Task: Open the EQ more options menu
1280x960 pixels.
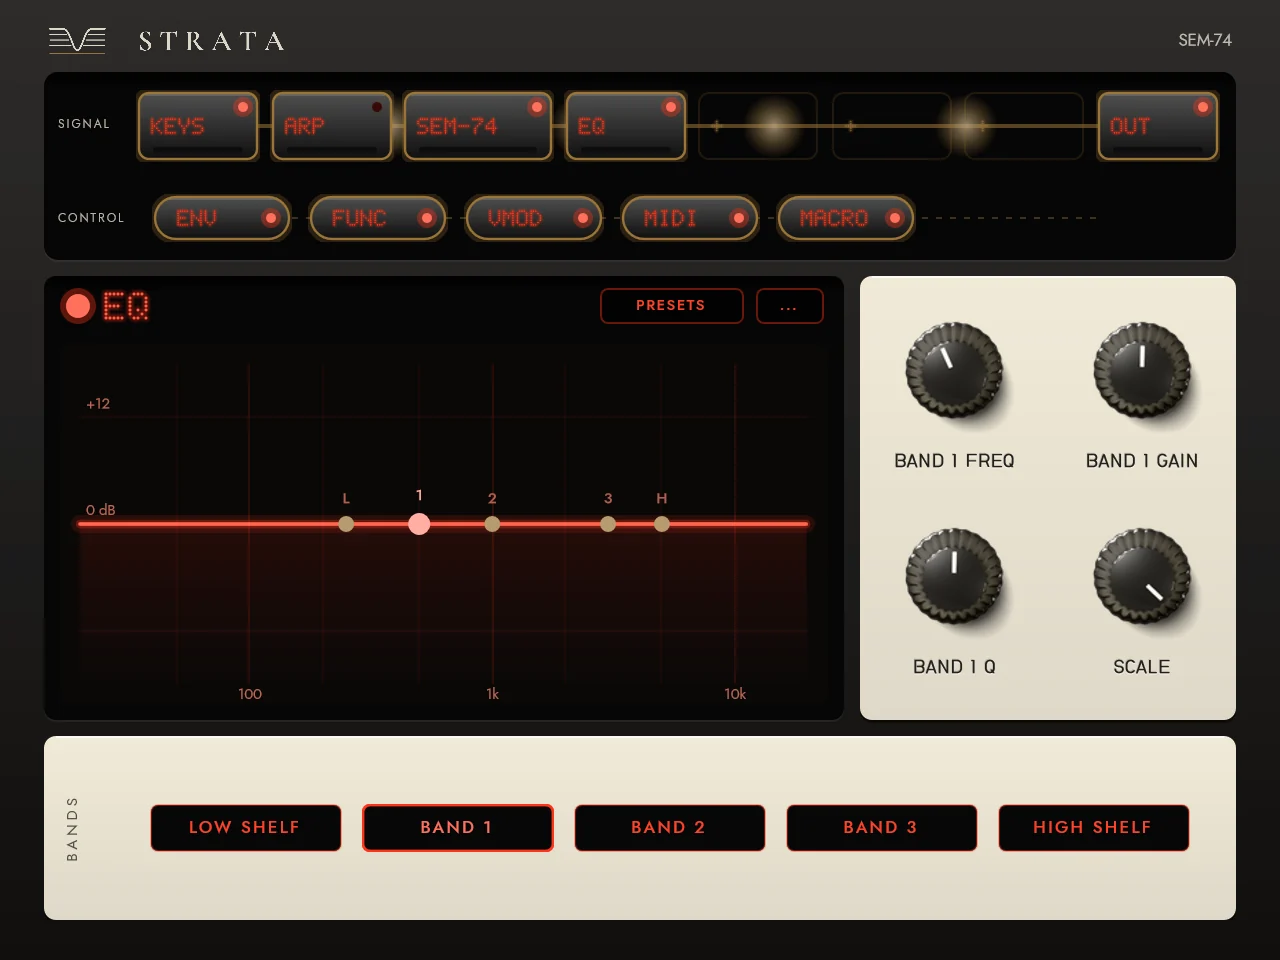Action: [x=790, y=306]
